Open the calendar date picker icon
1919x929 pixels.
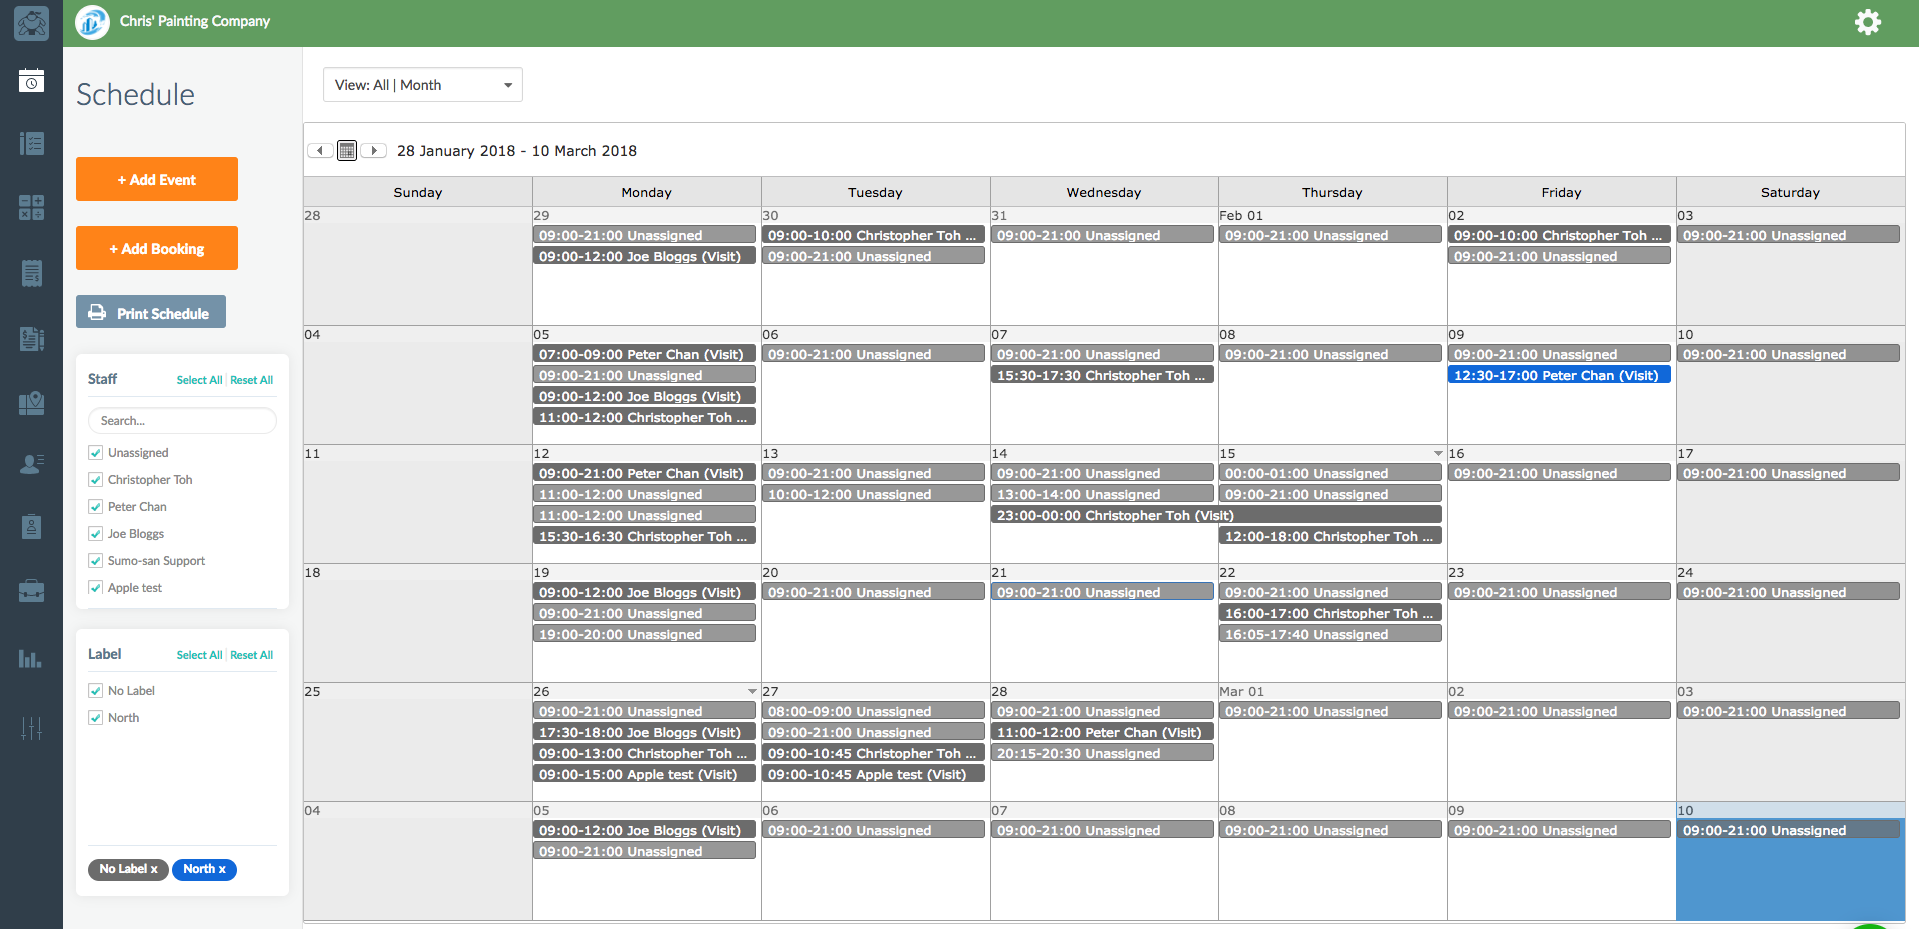[347, 151]
